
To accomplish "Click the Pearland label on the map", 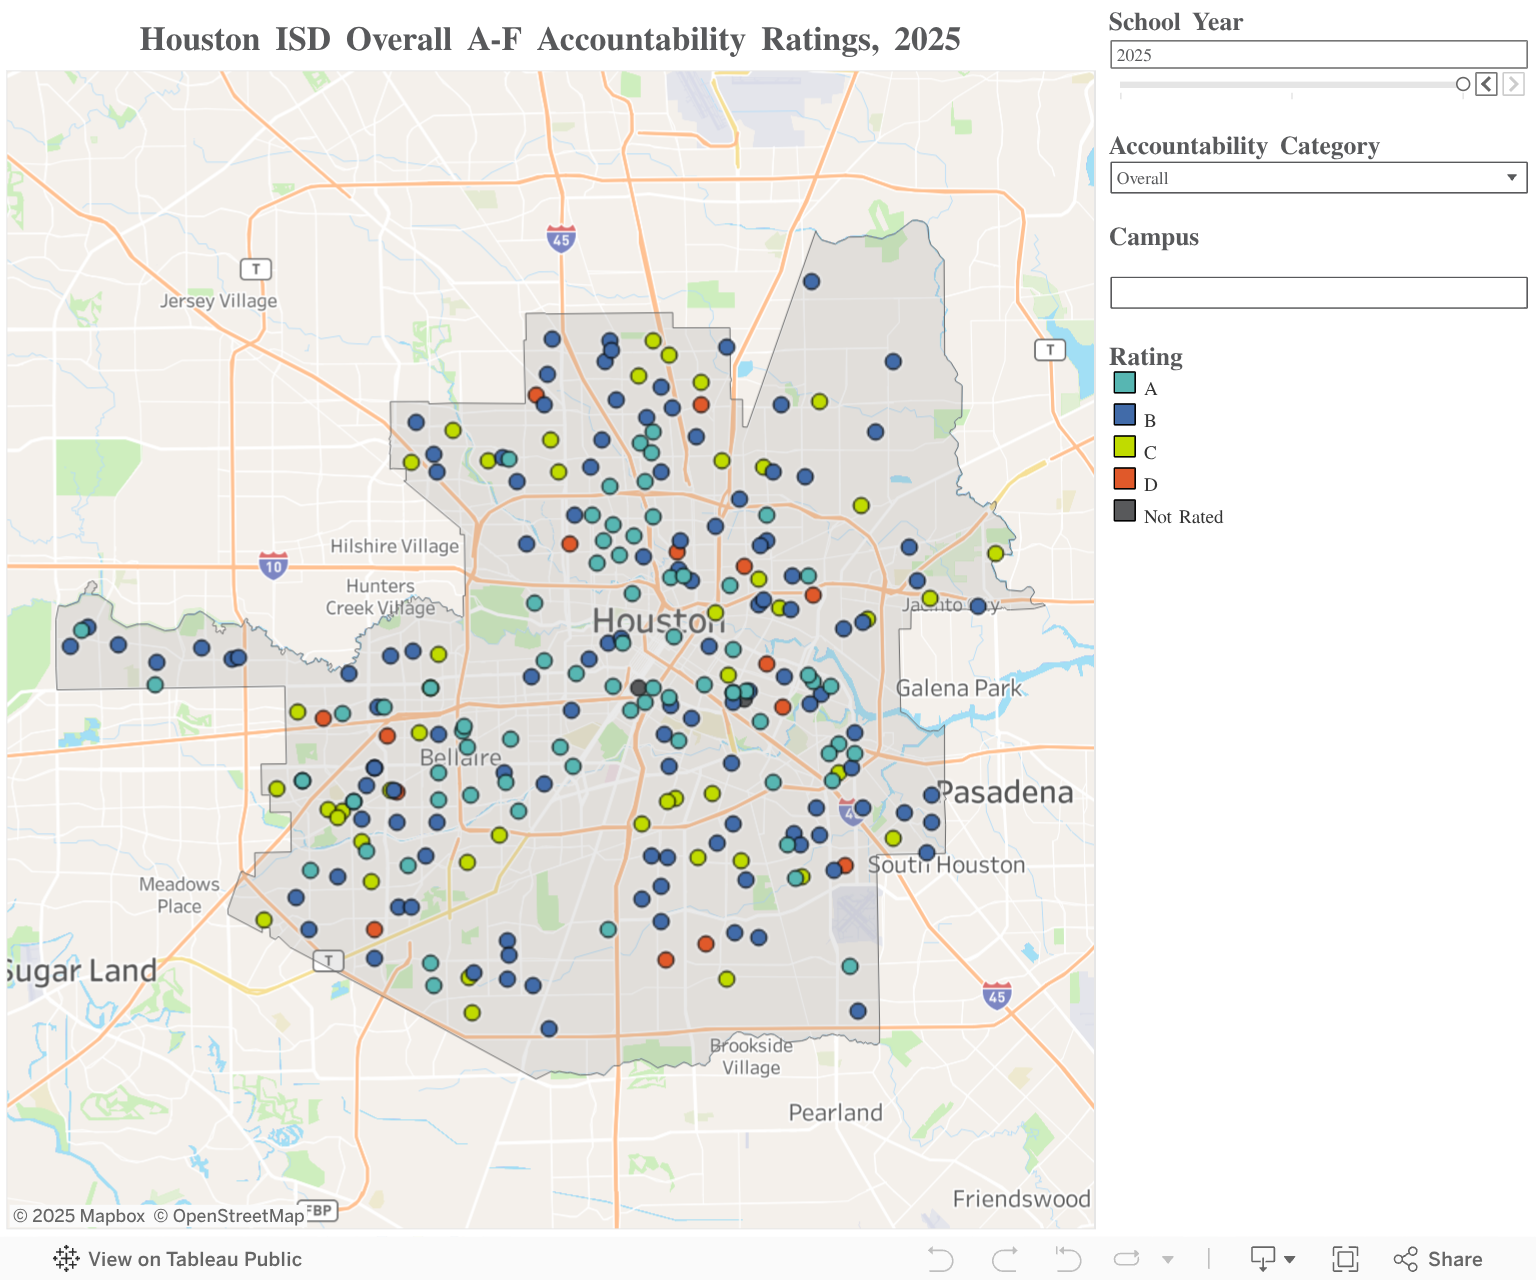I will tap(836, 1113).
